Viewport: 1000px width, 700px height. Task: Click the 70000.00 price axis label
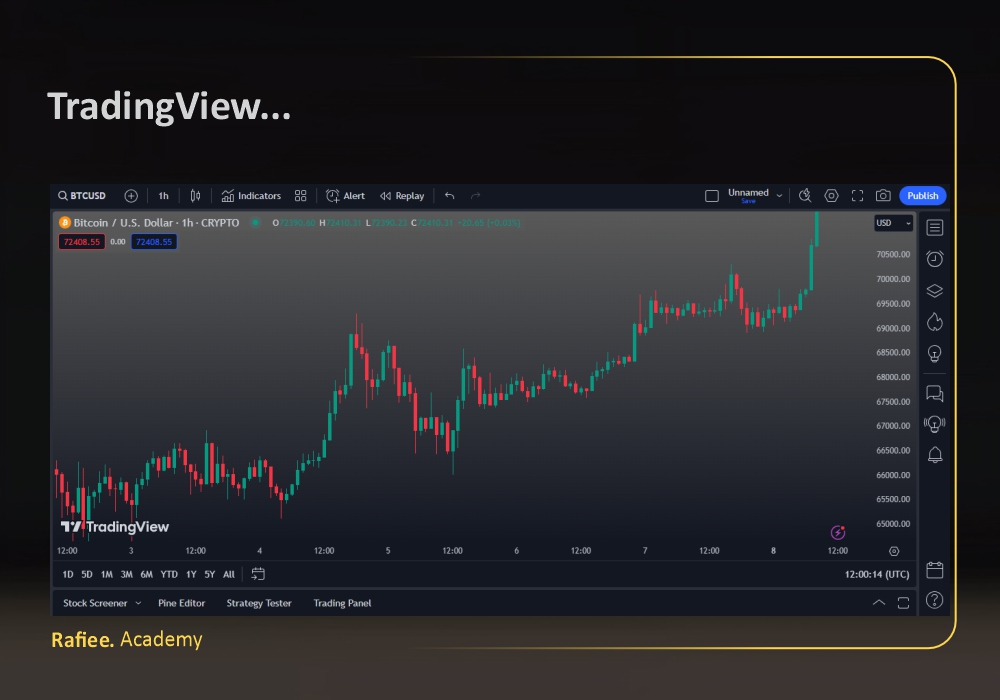[893, 279]
